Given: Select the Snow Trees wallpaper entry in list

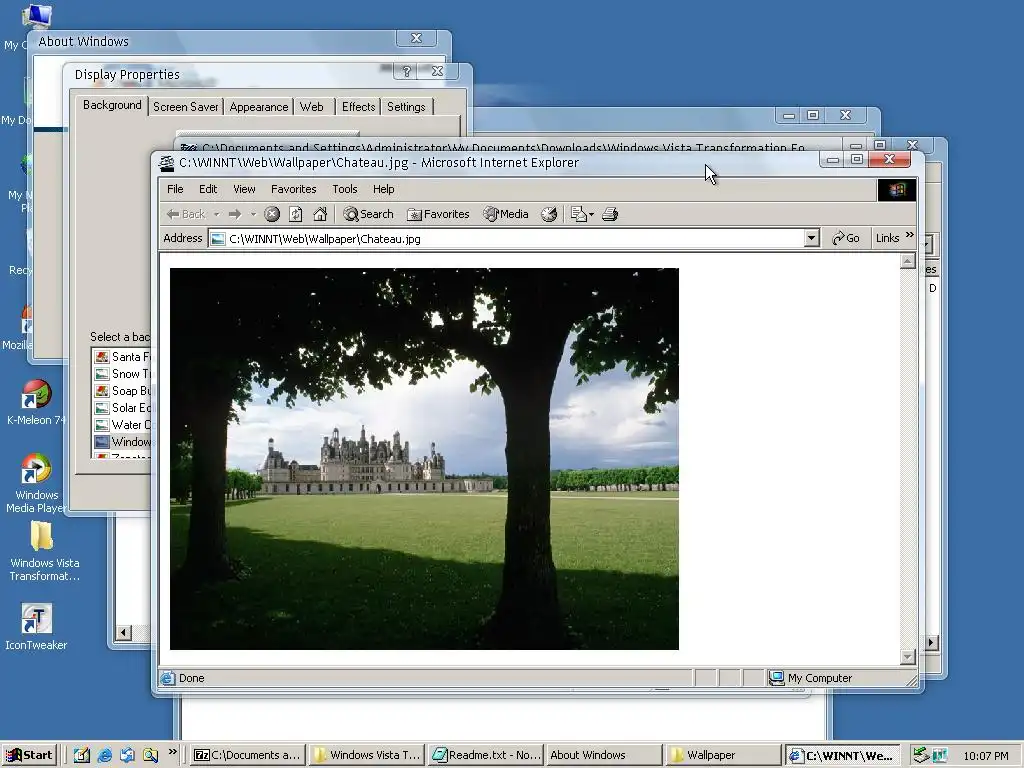Looking at the screenshot, I should (122, 374).
